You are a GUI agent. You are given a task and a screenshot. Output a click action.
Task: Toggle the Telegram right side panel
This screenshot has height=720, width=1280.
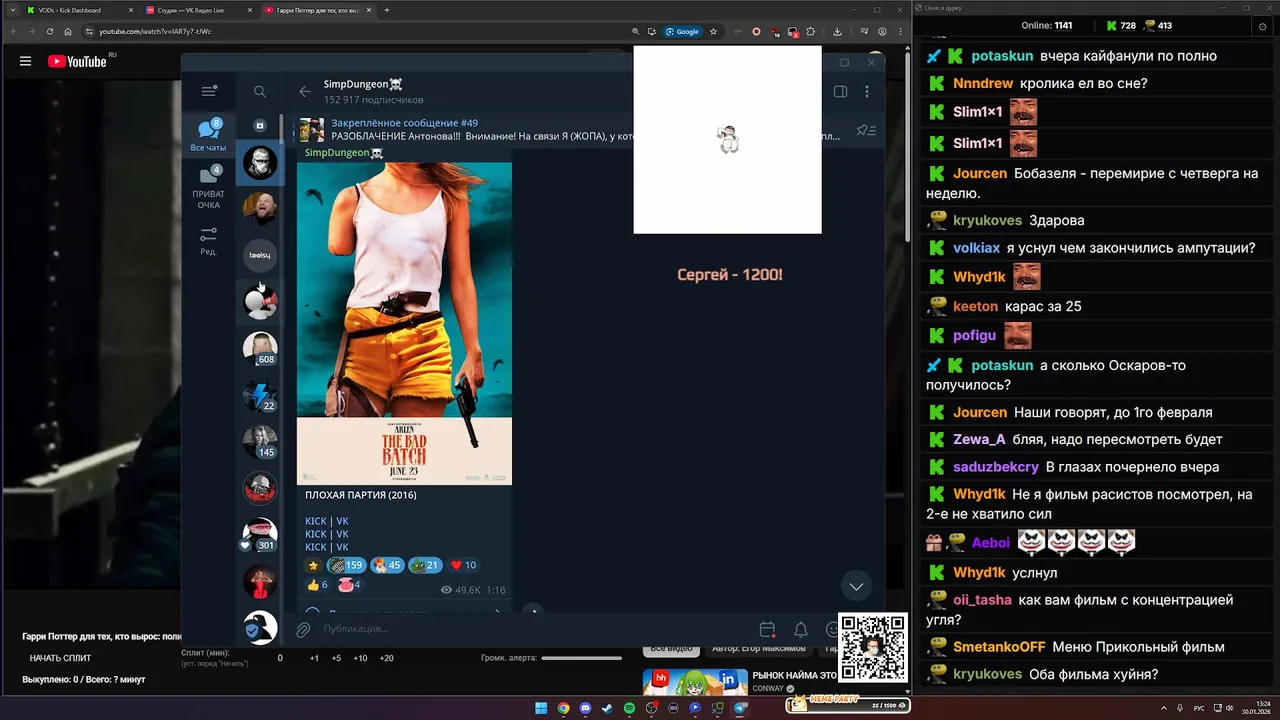point(841,91)
